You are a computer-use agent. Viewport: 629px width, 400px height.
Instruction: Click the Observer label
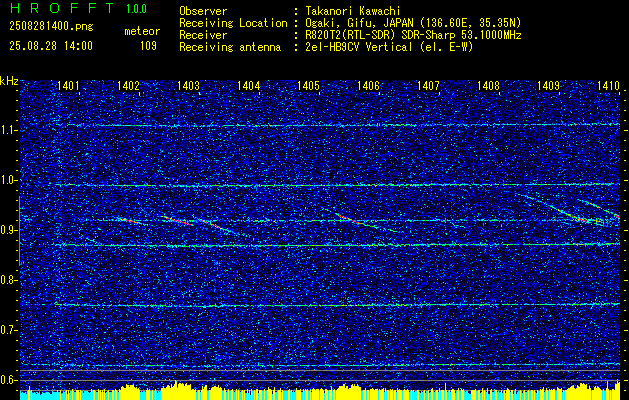click(x=203, y=11)
